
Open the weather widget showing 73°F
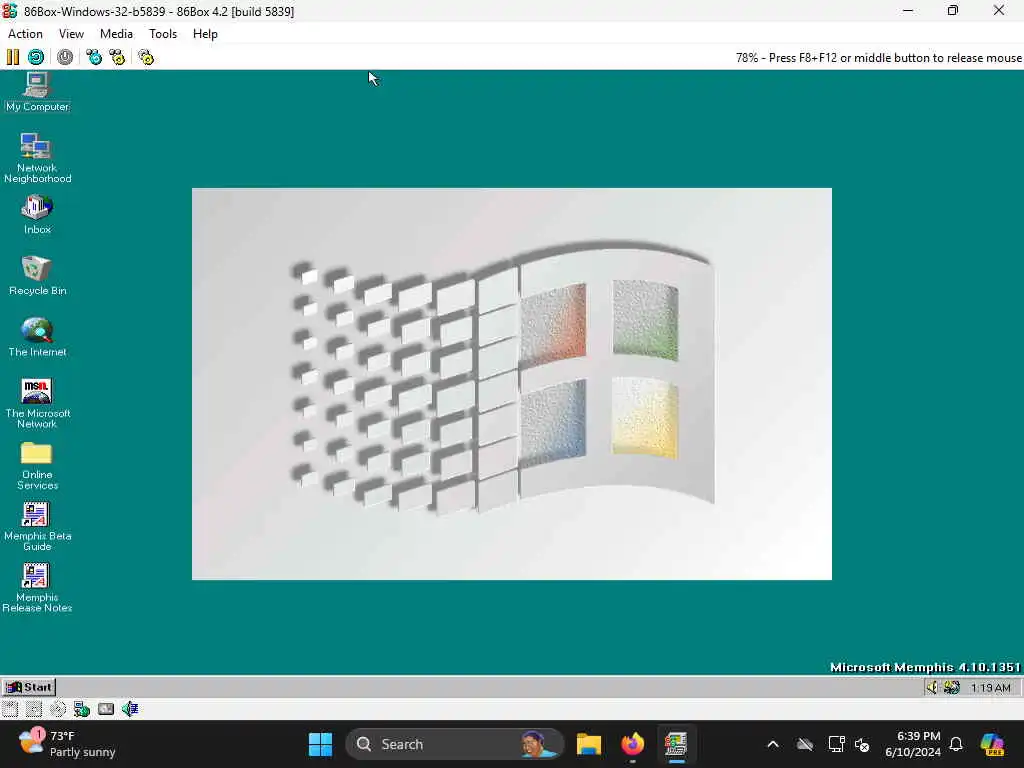(x=67, y=744)
